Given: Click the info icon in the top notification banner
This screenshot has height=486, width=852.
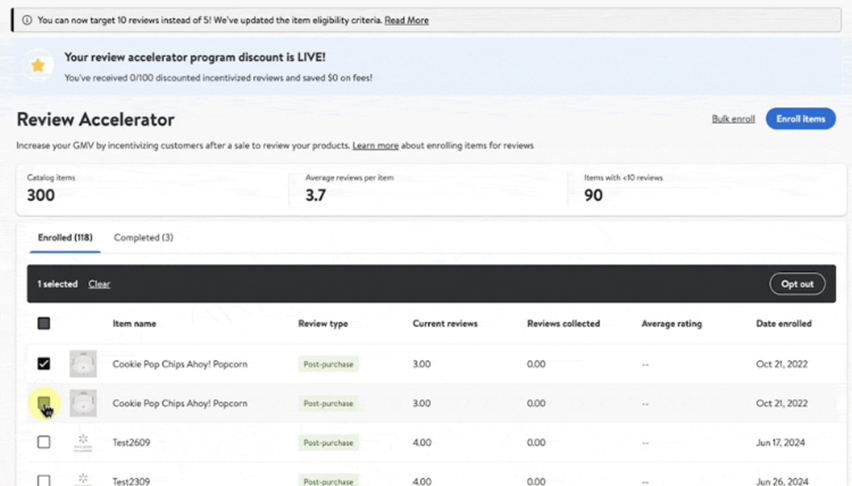Looking at the screenshot, I should (x=27, y=20).
